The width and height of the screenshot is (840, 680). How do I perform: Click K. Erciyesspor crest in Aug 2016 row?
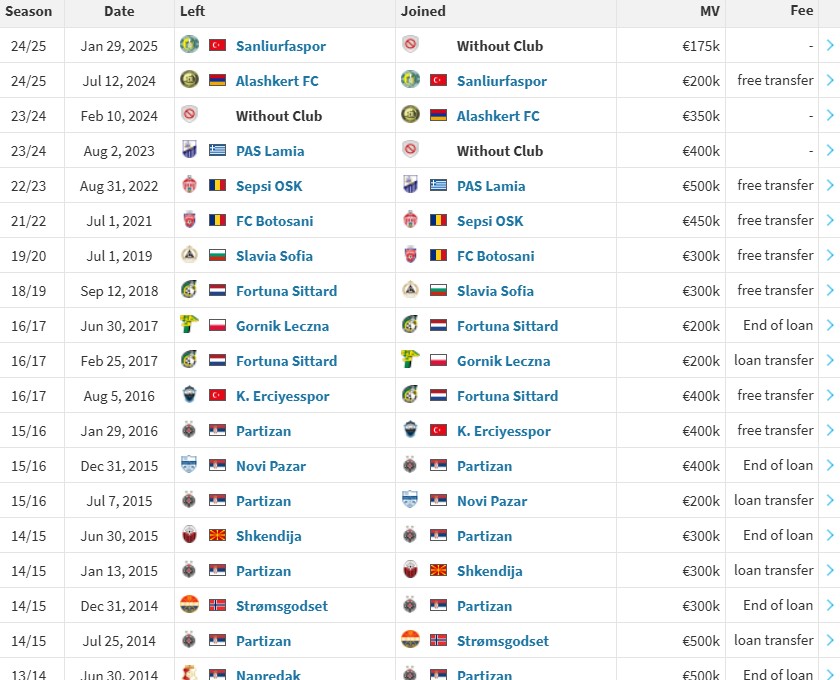(x=189, y=395)
